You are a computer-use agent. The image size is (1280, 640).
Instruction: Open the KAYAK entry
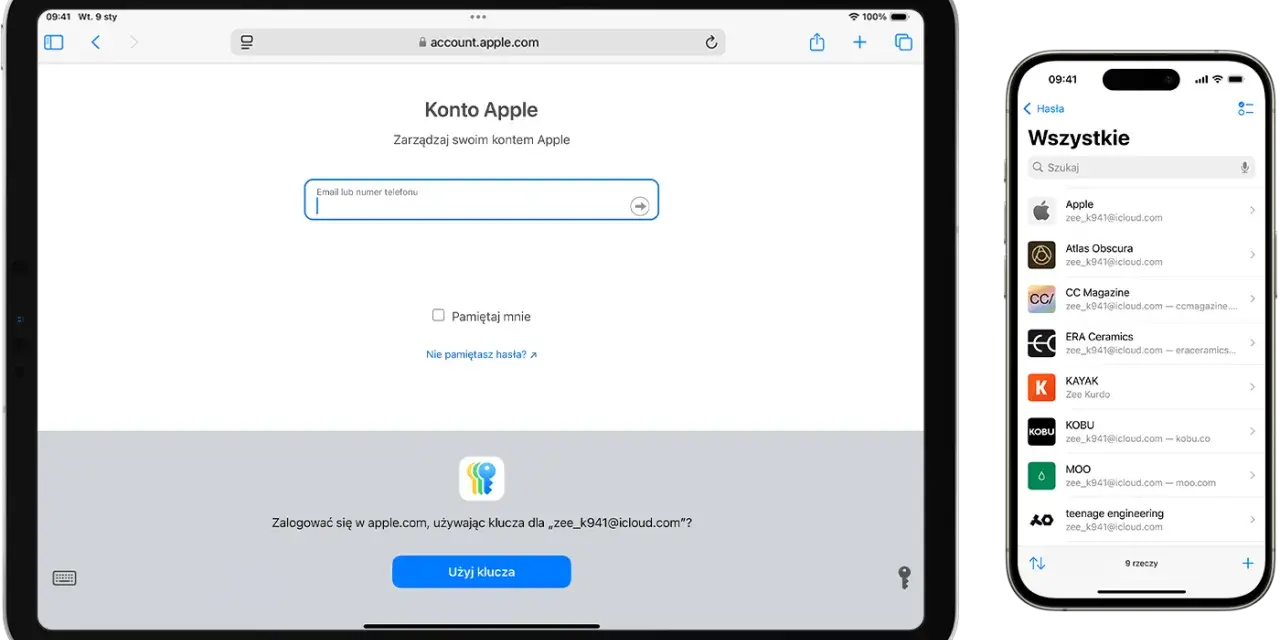(x=1141, y=387)
